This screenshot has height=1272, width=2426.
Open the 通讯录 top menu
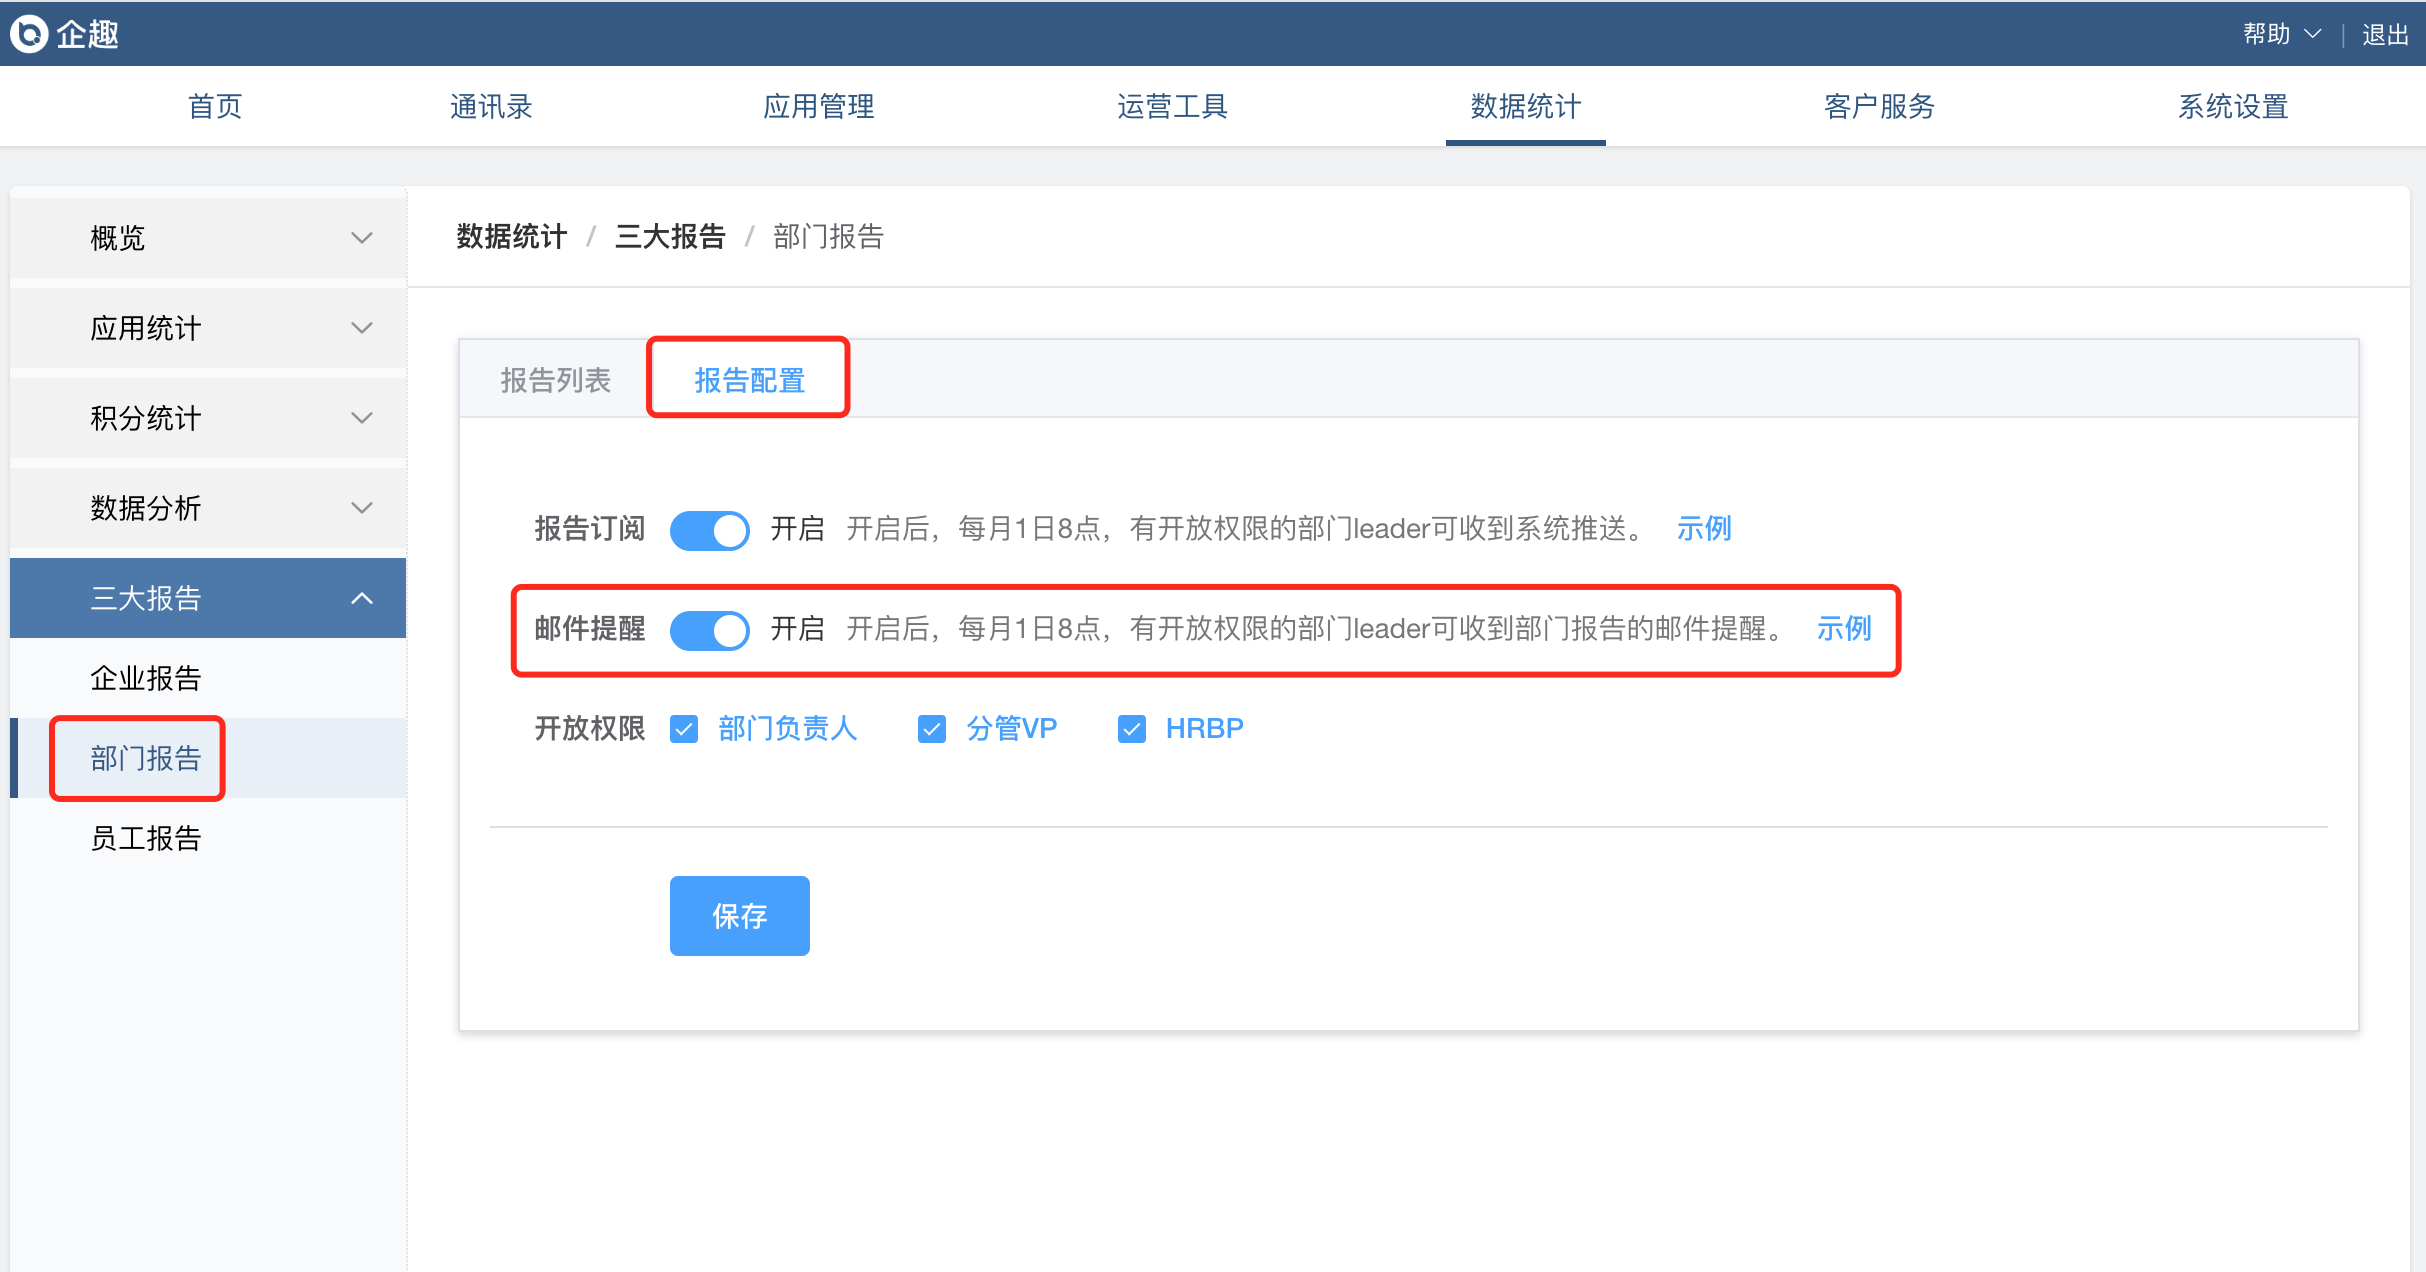490,106
